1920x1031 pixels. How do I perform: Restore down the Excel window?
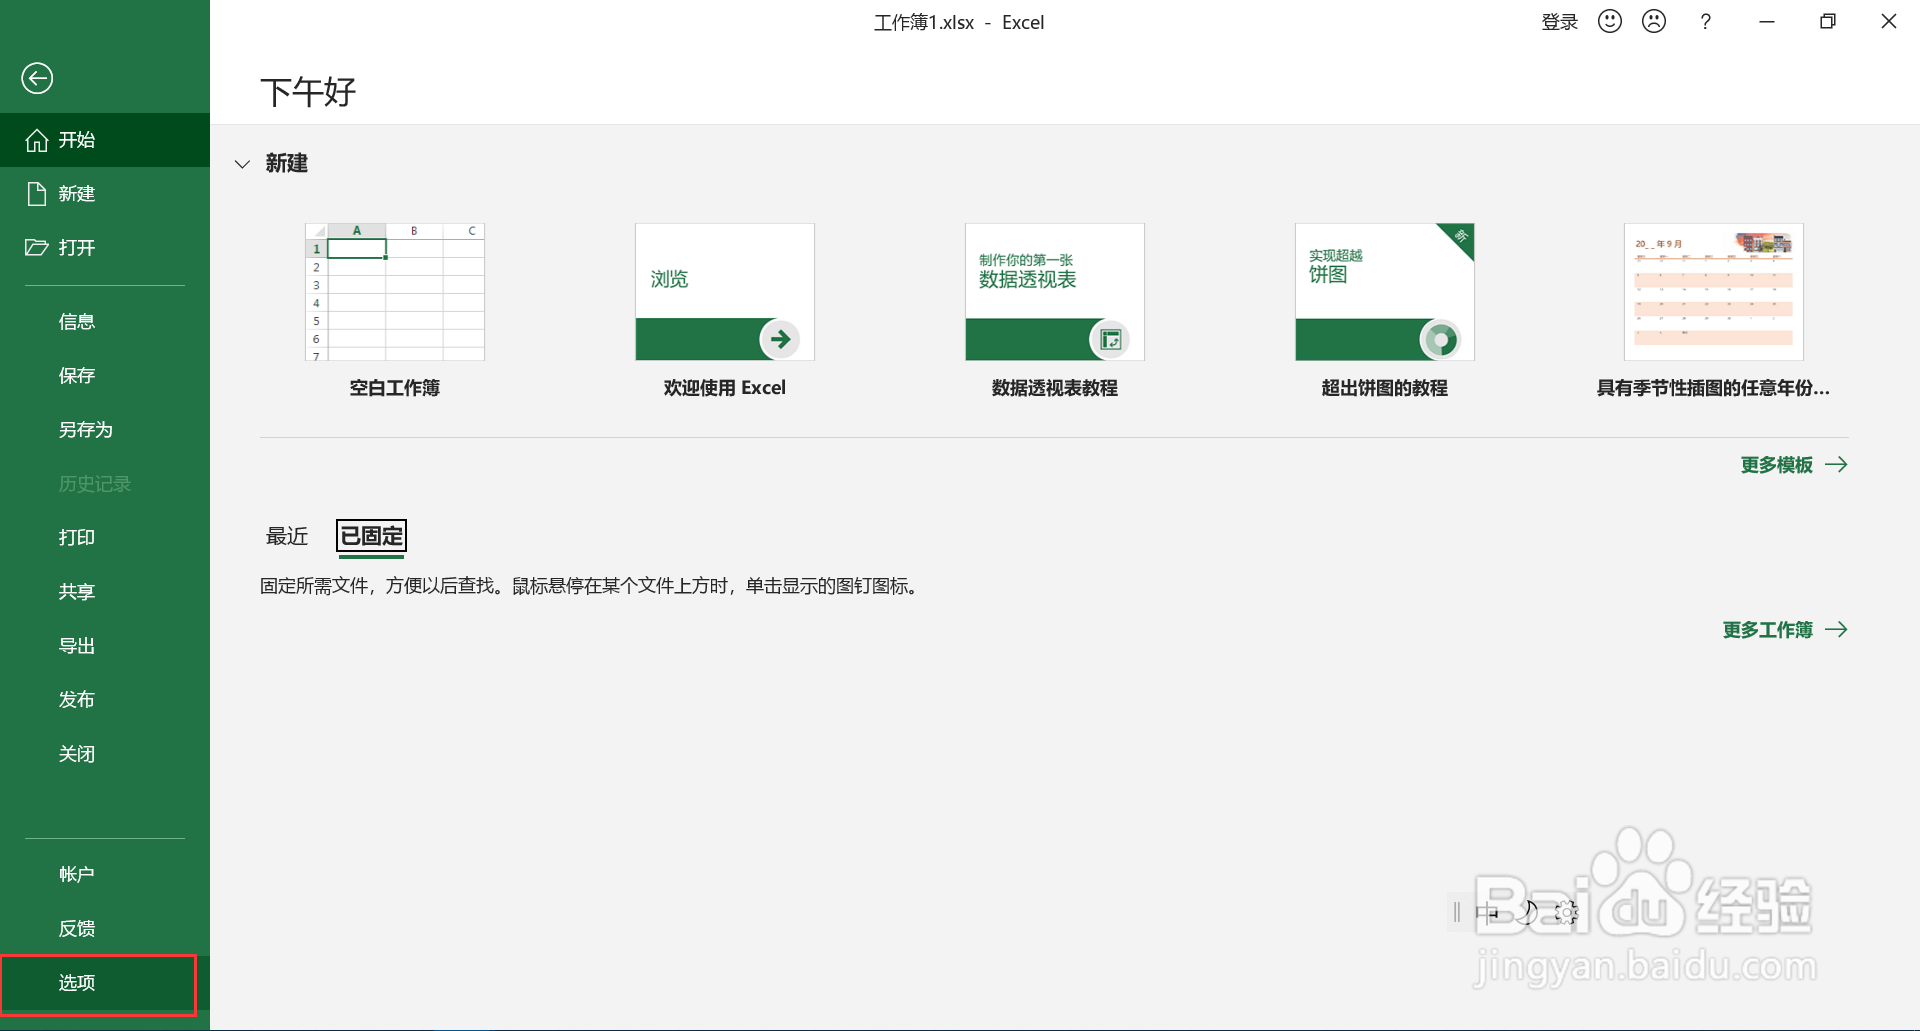(x=1828, y=22)
